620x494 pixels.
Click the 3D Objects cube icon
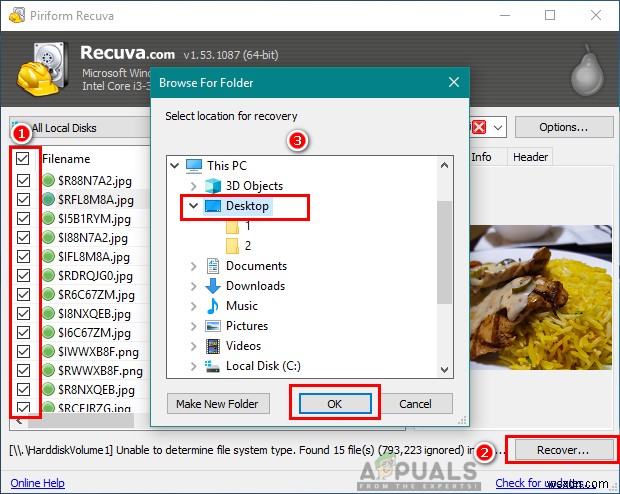pyautogui.click(x=213, y=186)
